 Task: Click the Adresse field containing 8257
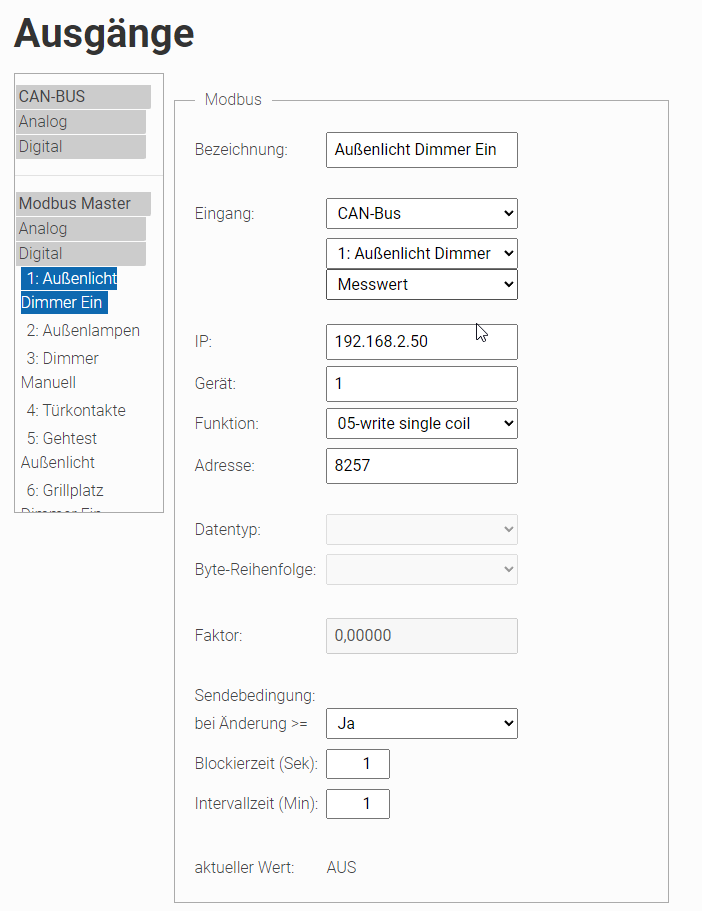[421, 466]
